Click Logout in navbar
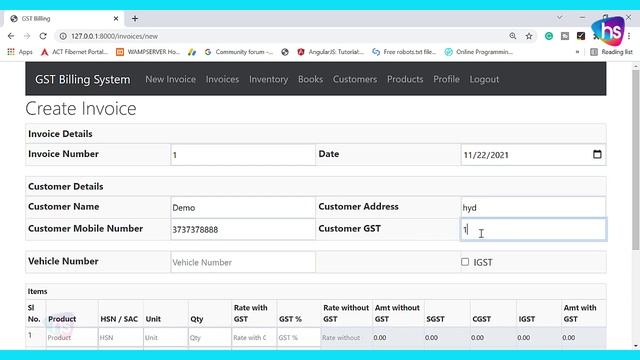This screenshot has height=360, width=640. point(484,79)
